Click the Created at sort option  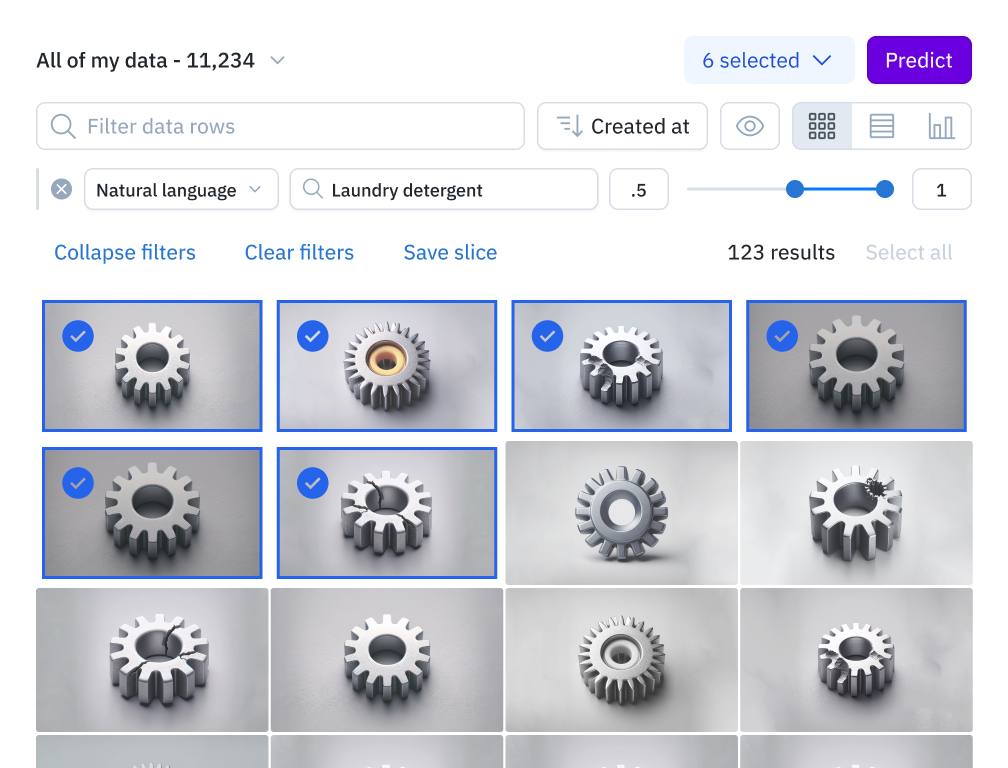point(622,126)
